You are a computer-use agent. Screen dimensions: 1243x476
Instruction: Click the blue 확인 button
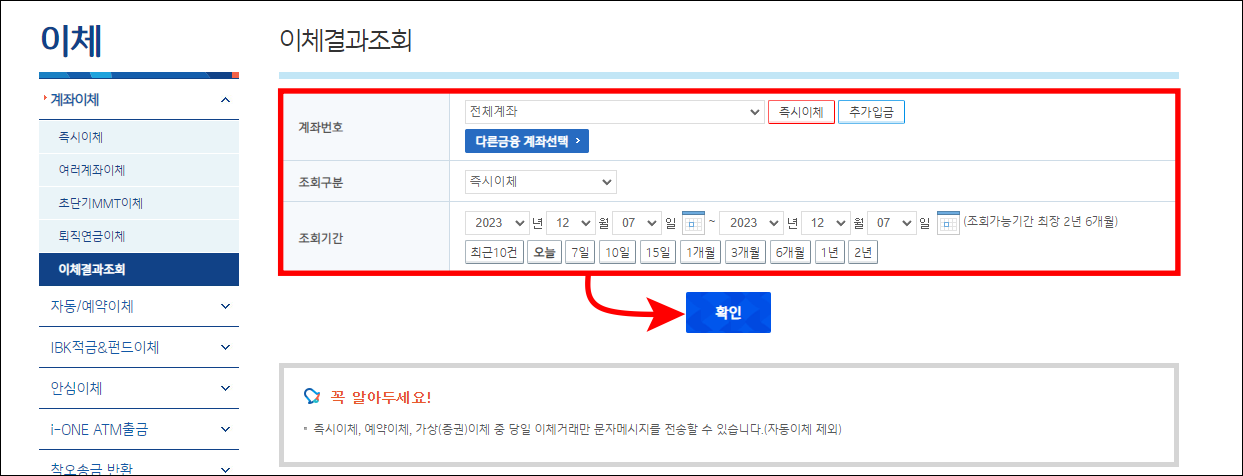pyautogui.click(x=728, y=312)
